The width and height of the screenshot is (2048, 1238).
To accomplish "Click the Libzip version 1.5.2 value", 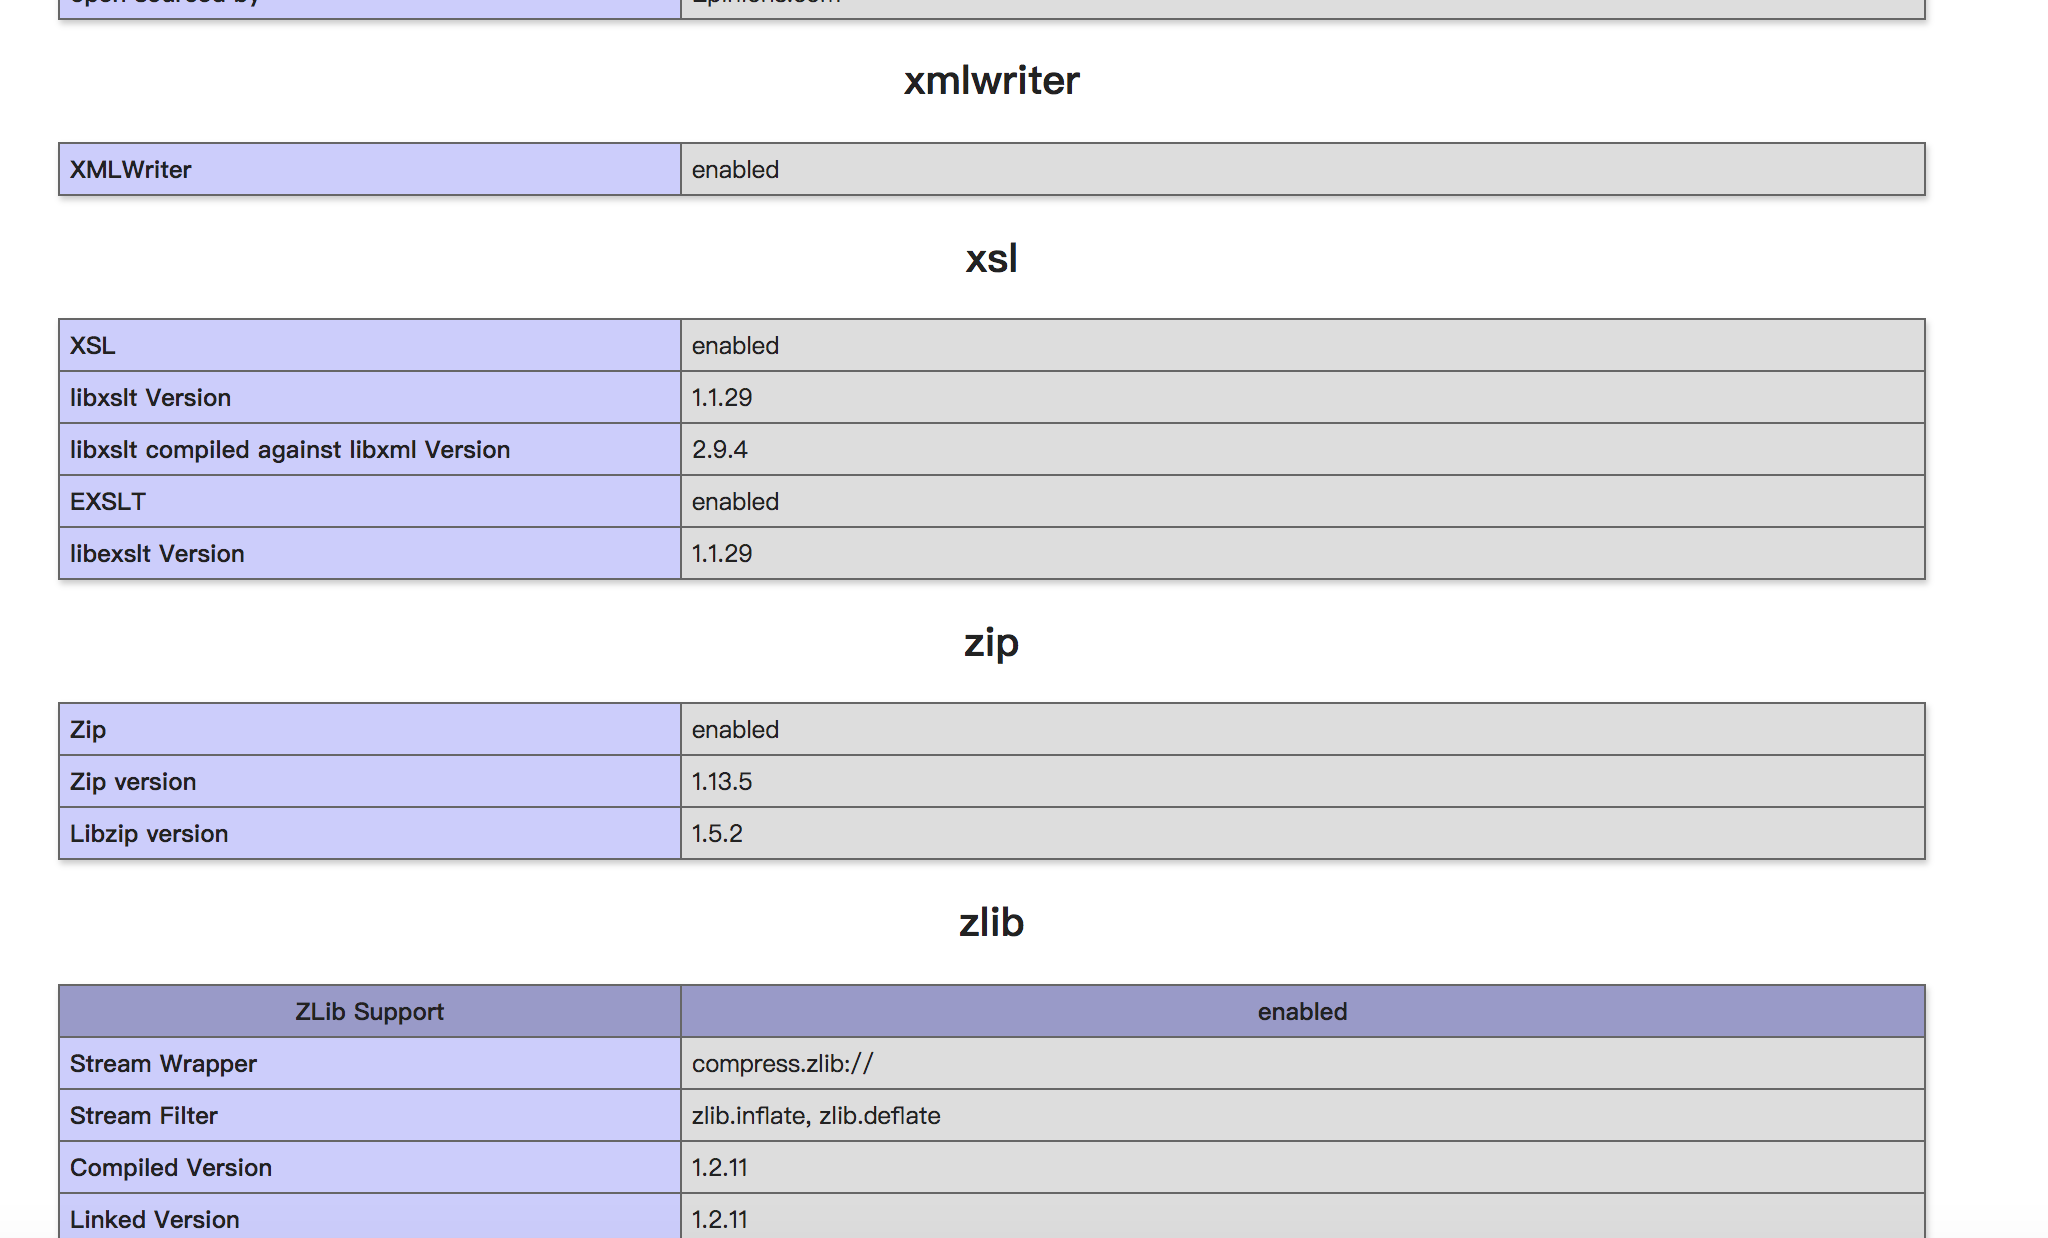I will pyautogui.click(x=718, y=833).
